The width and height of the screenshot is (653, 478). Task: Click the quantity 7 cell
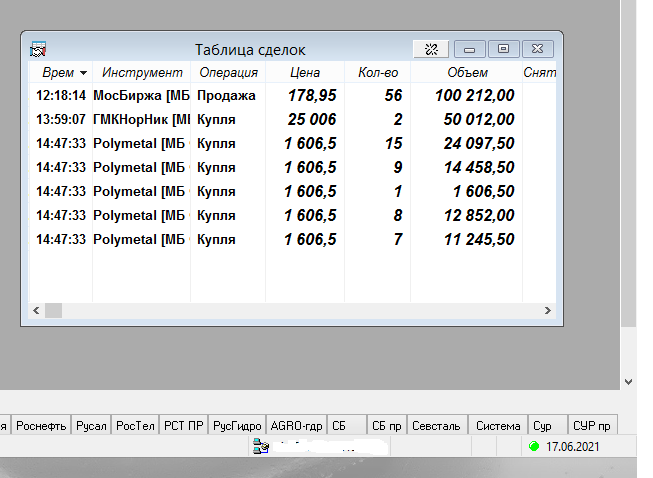tap(378, 239)
